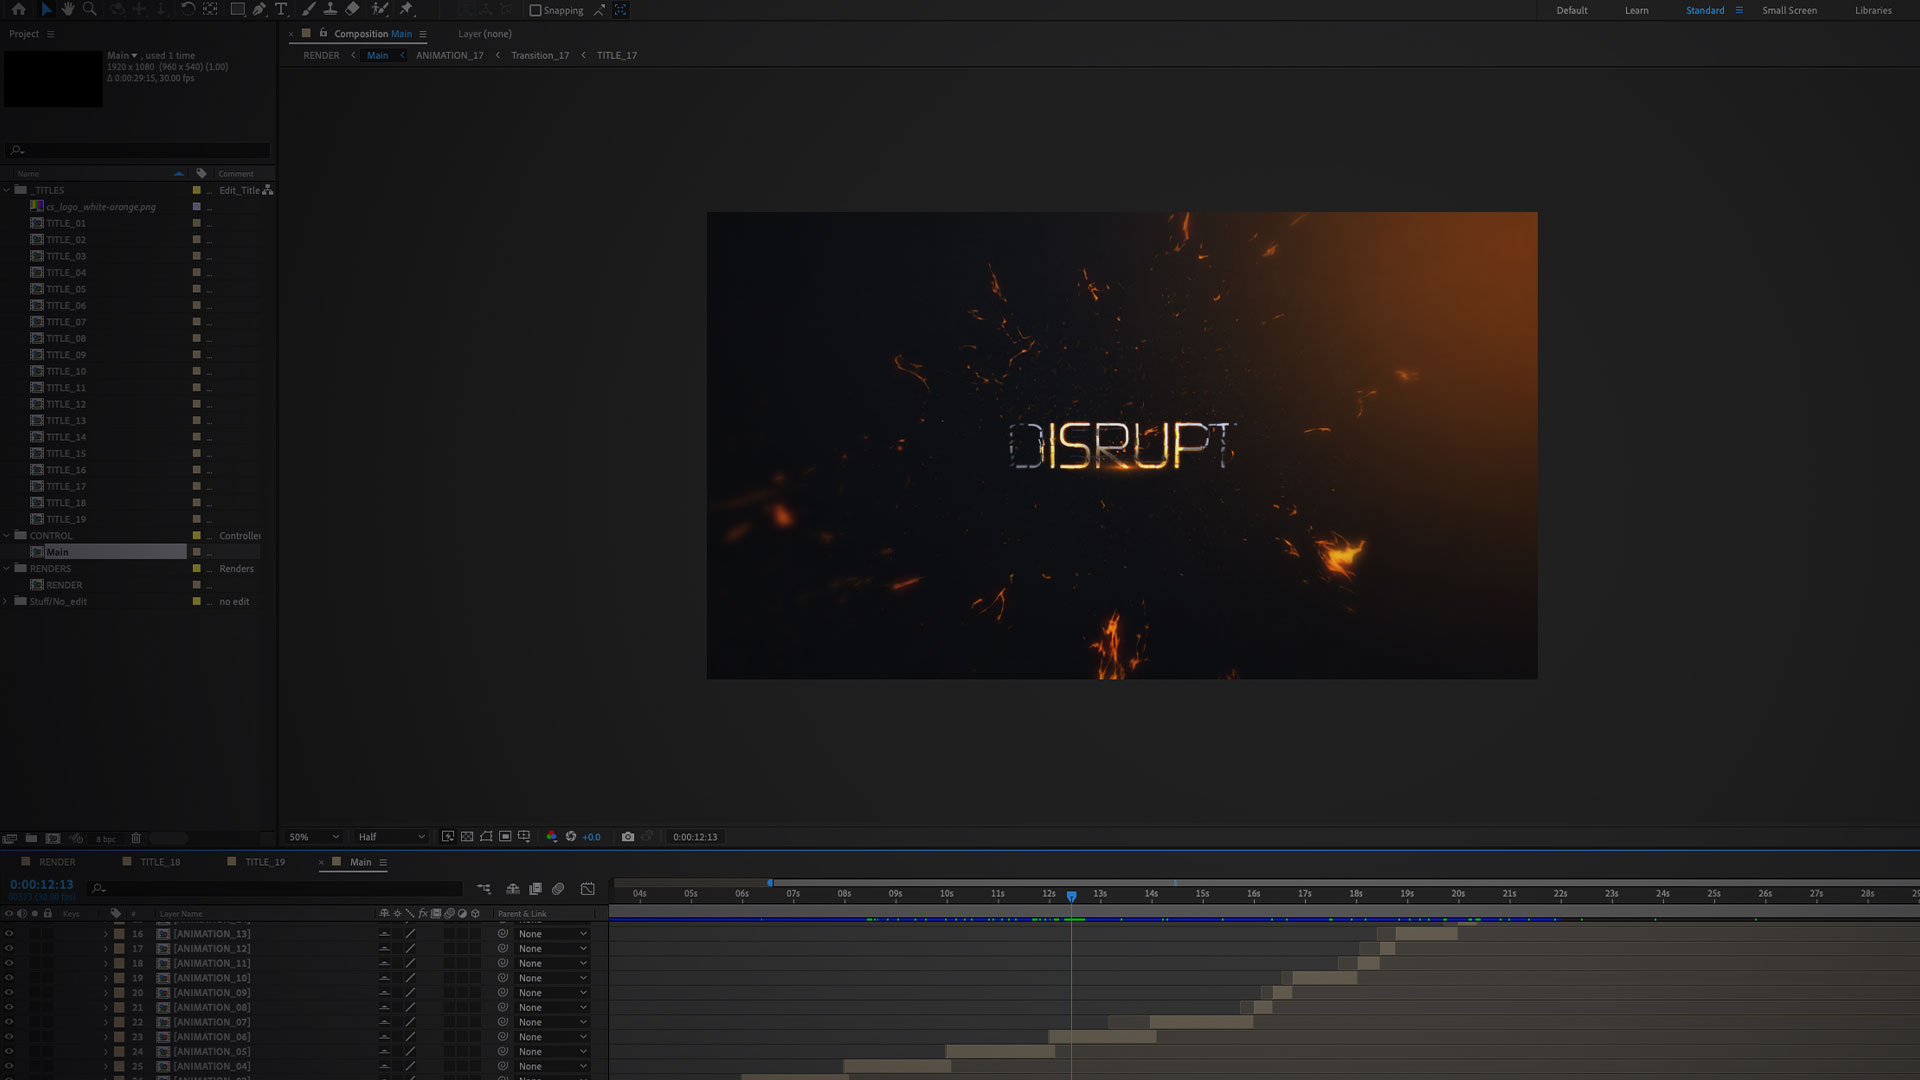The image size is (1920, 1080).
Task: Take a snapshot with camera icon
Action: [x=628, y=837]
